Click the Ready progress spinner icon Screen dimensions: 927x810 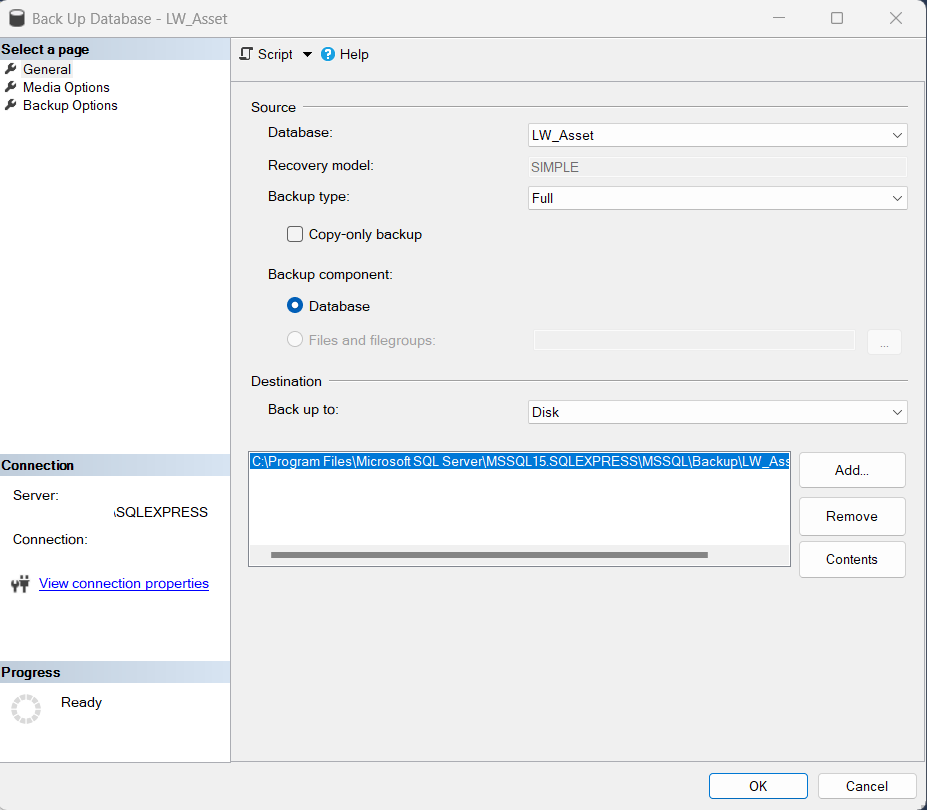(25, 708)
